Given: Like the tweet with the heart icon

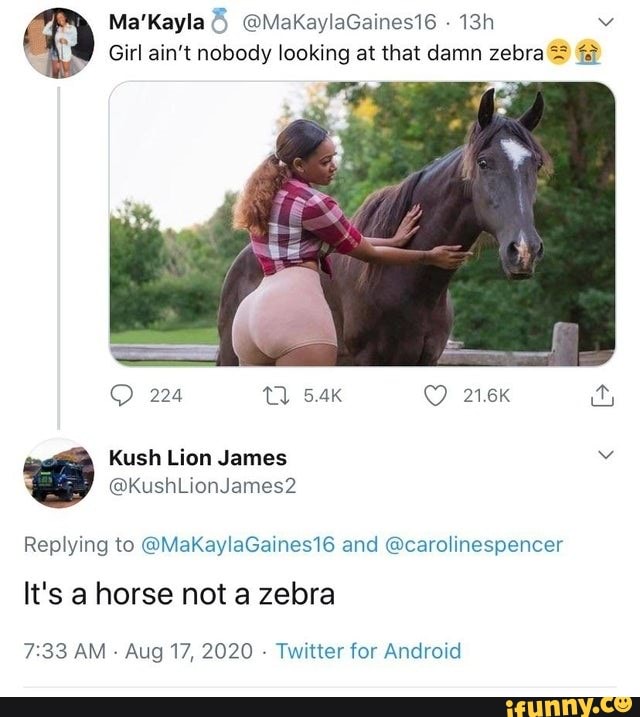Looking at the screenshot, I should pos(435,395).
